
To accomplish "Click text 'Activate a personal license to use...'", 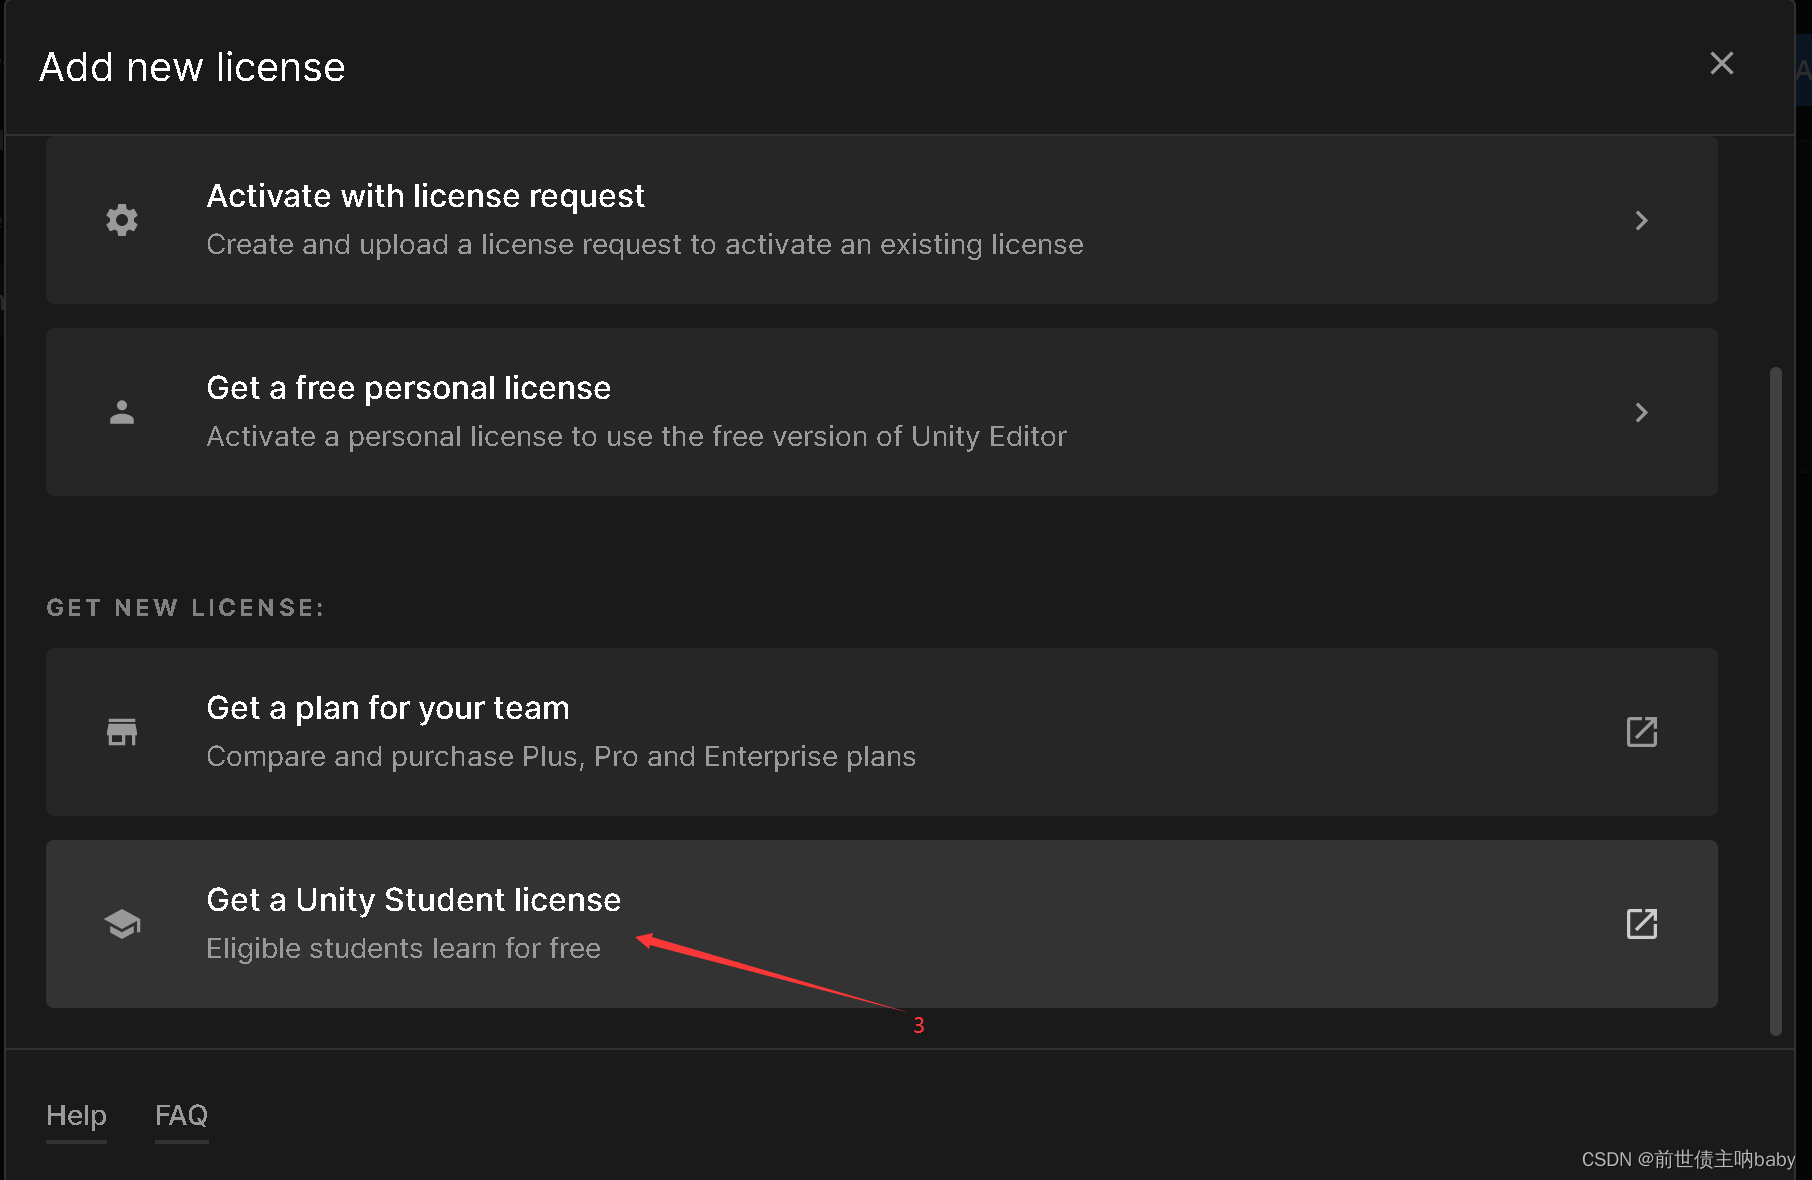I will (636, 436).
